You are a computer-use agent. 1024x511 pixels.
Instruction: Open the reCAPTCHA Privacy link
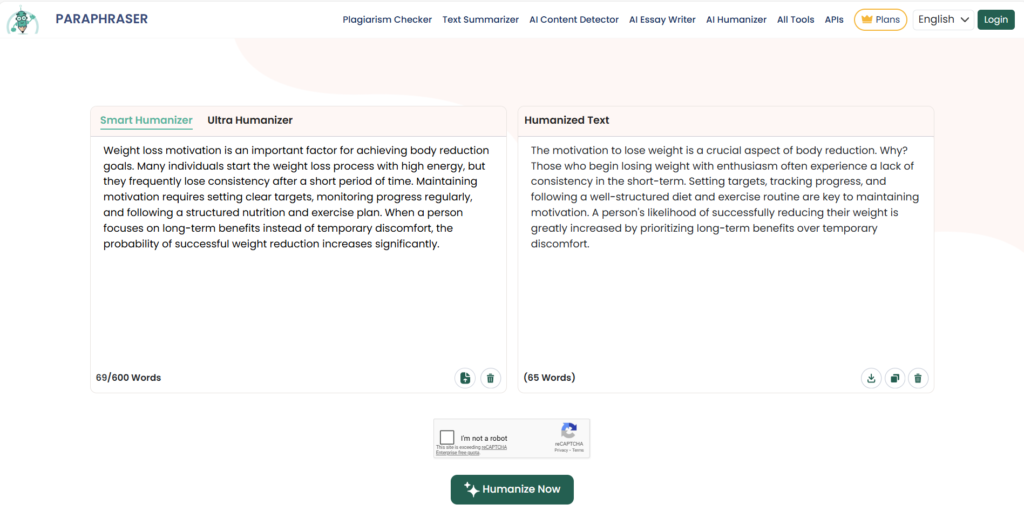(561, 451)
